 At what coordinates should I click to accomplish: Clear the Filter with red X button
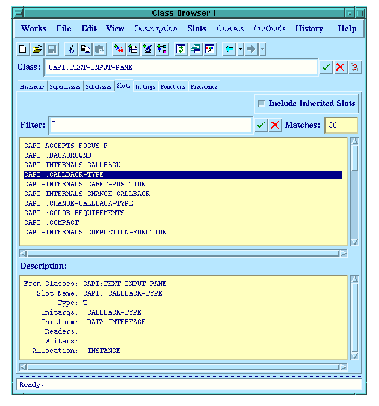(x=275, y=125)
